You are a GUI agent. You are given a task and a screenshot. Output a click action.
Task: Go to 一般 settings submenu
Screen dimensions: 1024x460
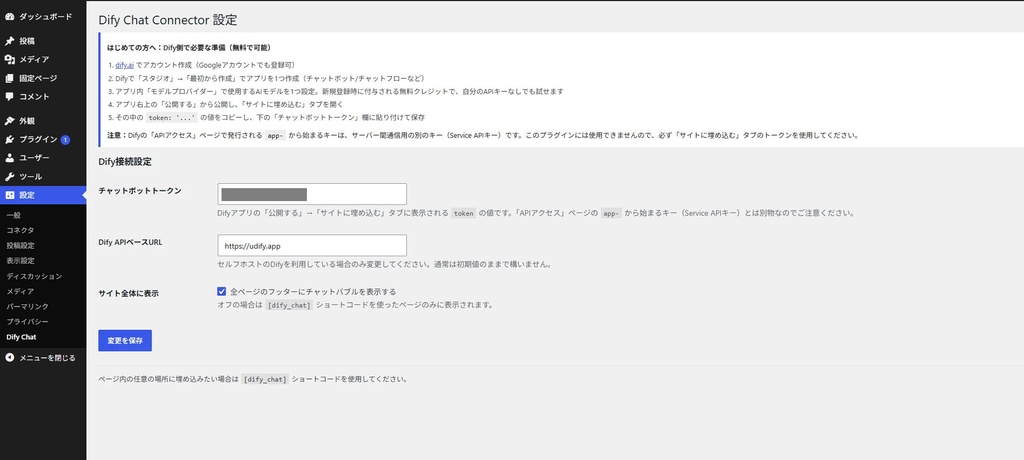(14, 215)
